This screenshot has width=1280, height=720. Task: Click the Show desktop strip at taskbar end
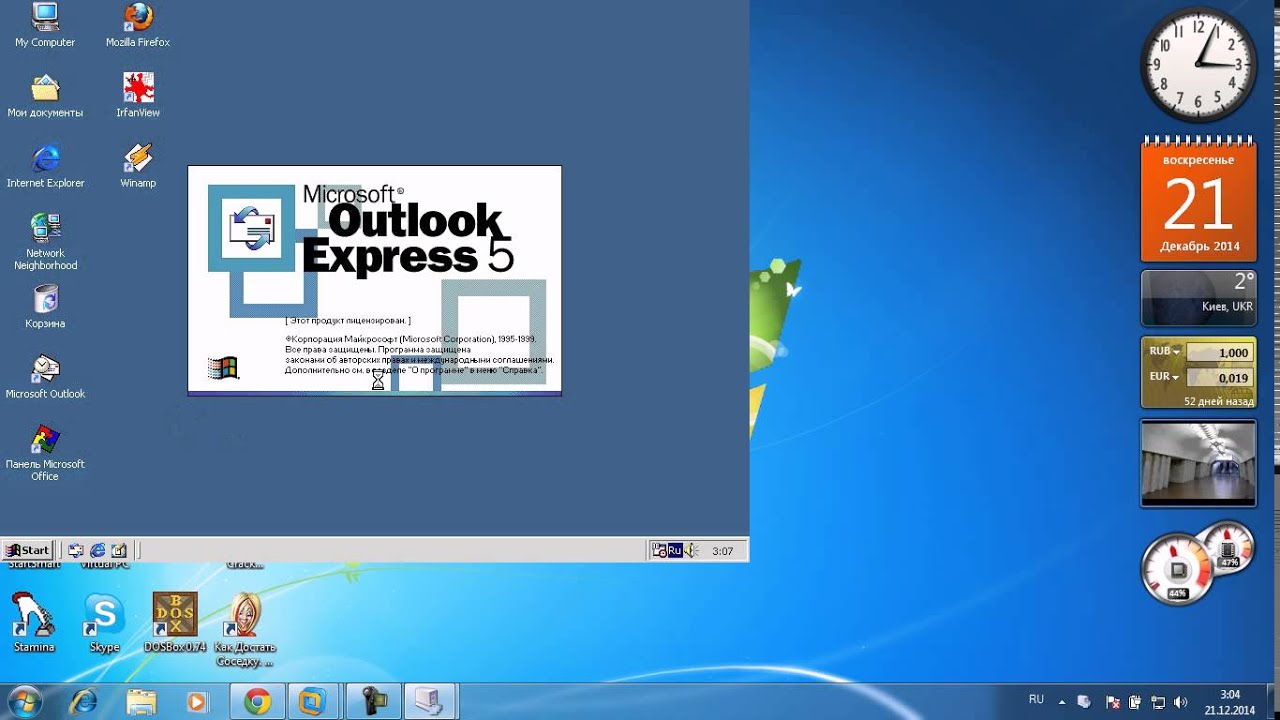point(1272,702)
